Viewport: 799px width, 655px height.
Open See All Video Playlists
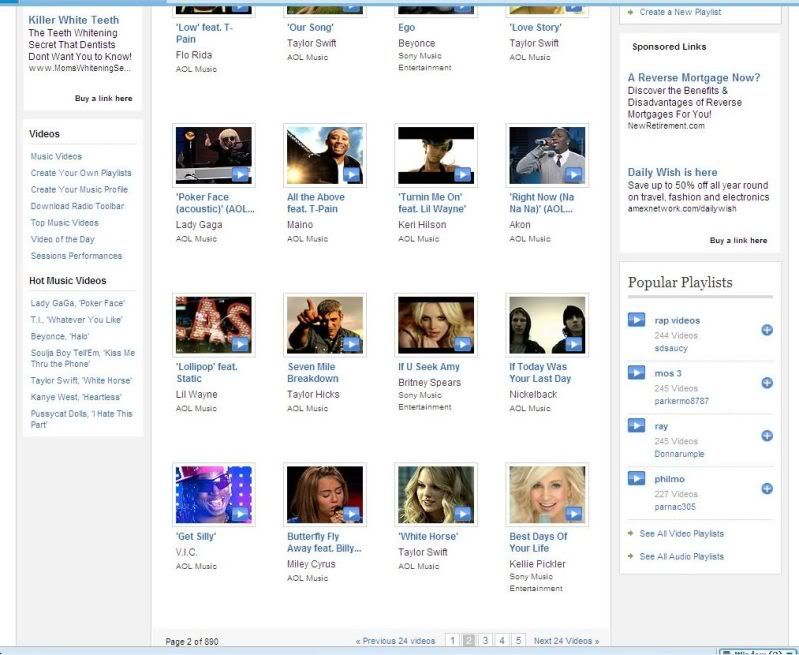[x=681, y=534]
